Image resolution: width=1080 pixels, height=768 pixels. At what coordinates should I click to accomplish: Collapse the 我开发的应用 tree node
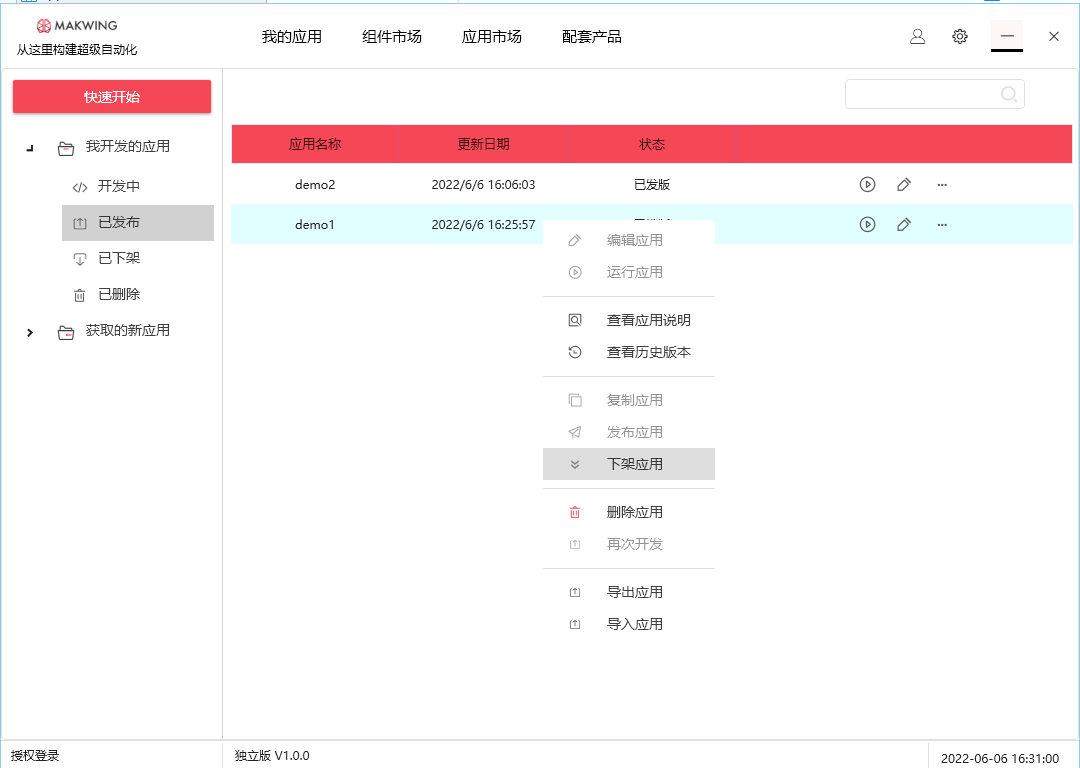(30, 146)
